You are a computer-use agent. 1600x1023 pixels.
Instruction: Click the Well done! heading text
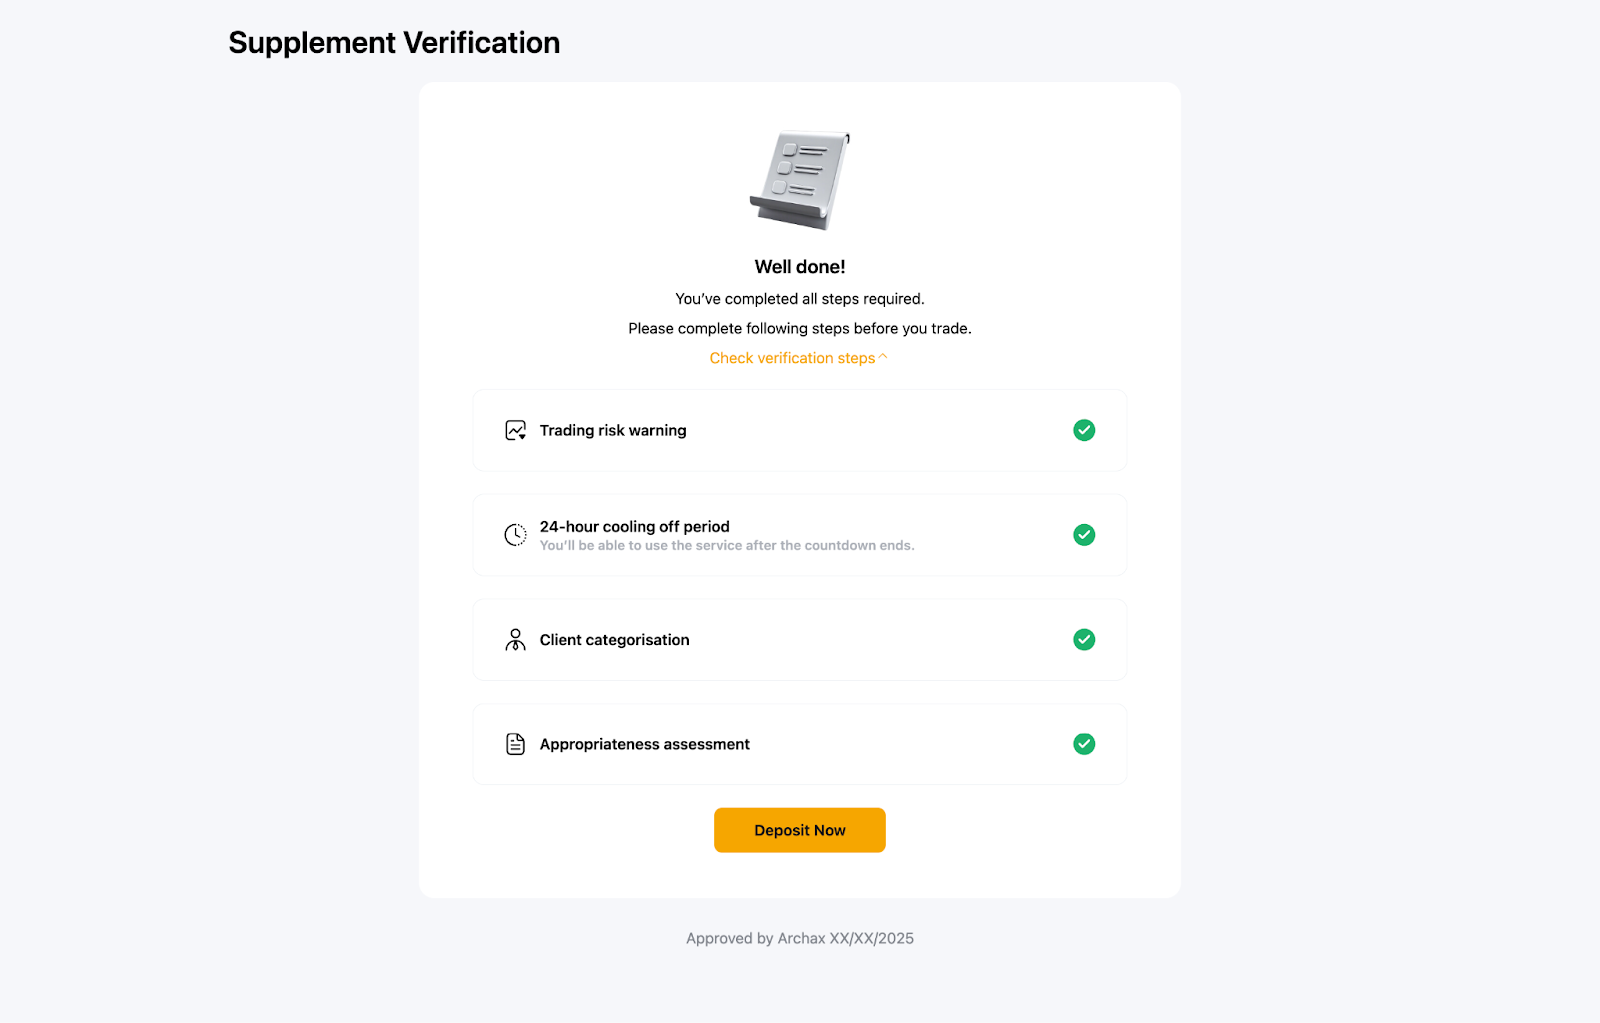click(800, 267)
